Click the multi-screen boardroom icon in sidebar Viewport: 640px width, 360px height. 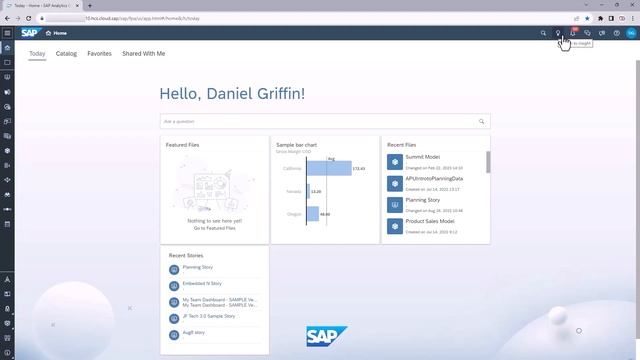pyautogui.click(x=7, y=122)
